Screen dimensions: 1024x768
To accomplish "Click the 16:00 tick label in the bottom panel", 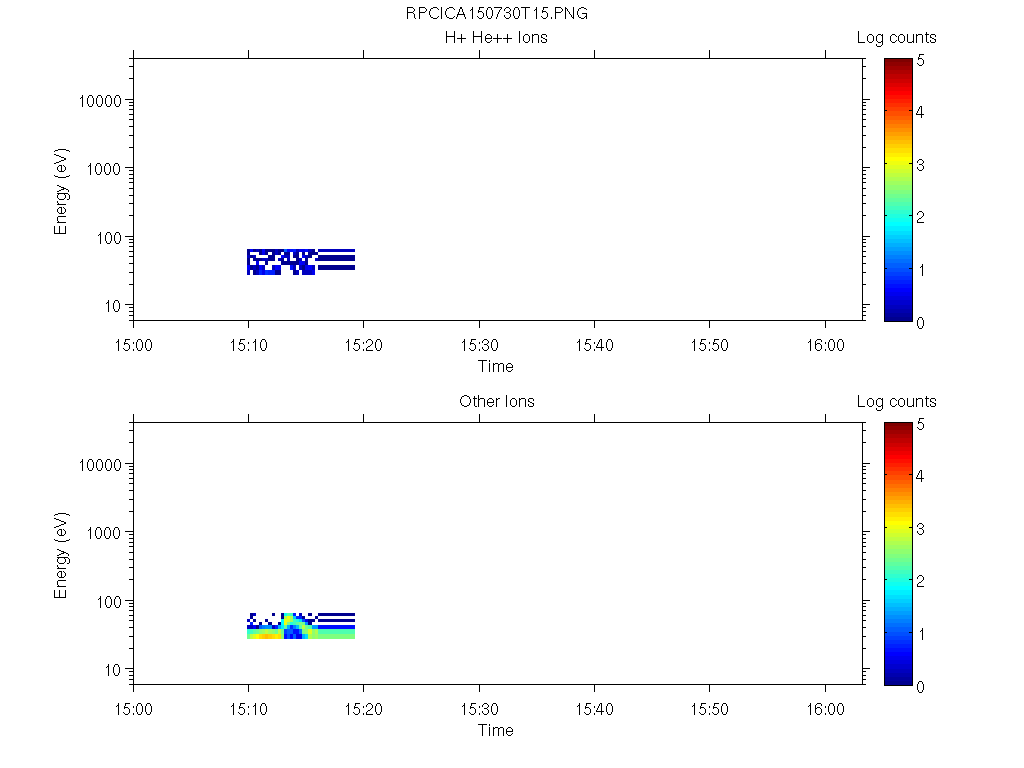I will 825,709.
